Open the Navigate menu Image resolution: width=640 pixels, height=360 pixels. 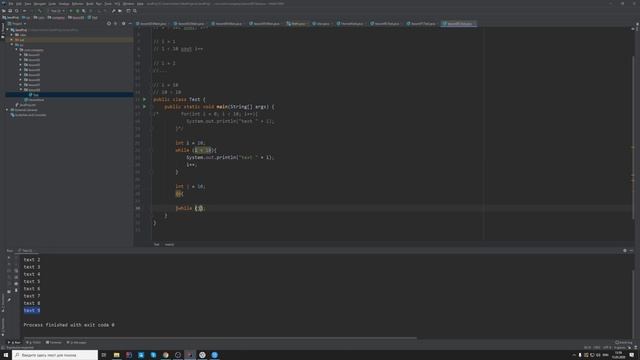pos(40,4)
